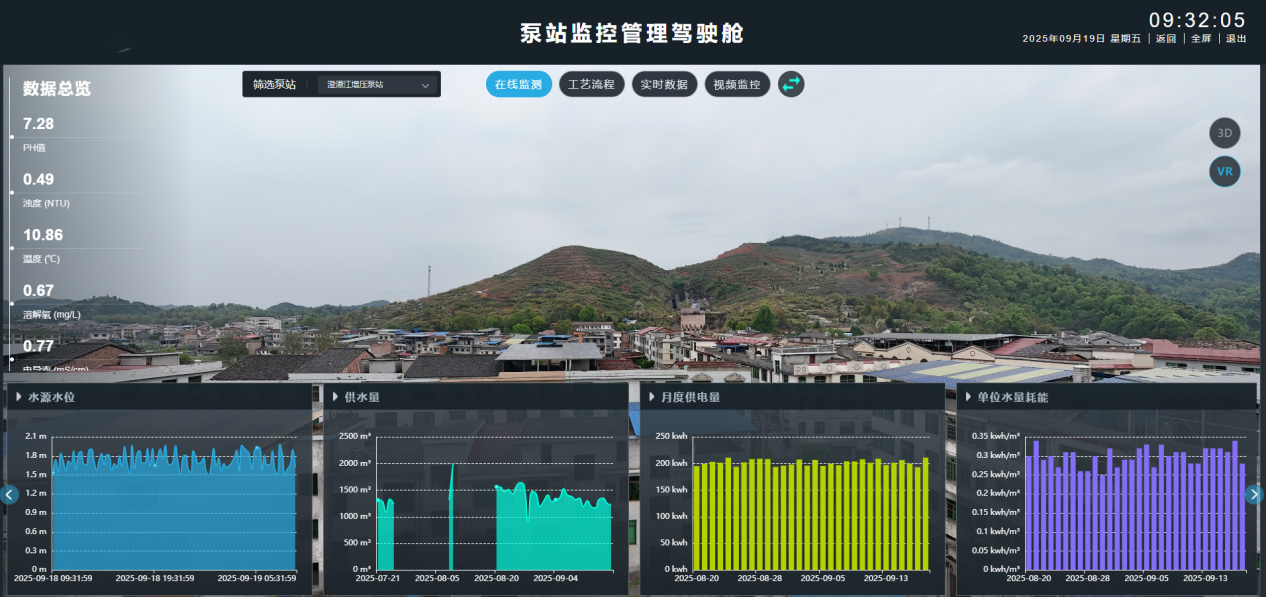Open the 视频监控 tab

pos(737,85)
